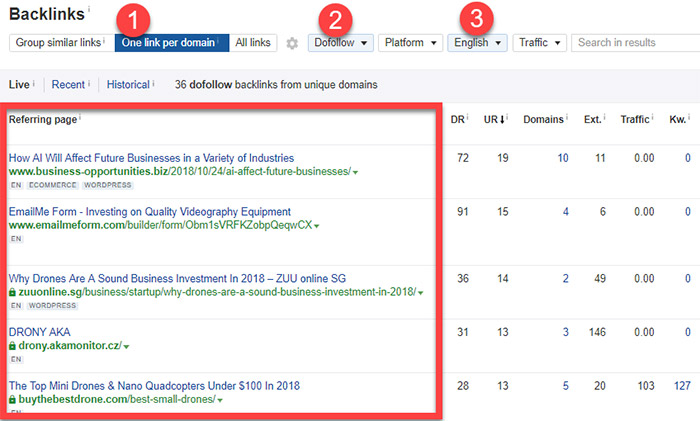Sort by the DR column header
The width and height of the screenshot is (700, 421).
click(458, 120)
